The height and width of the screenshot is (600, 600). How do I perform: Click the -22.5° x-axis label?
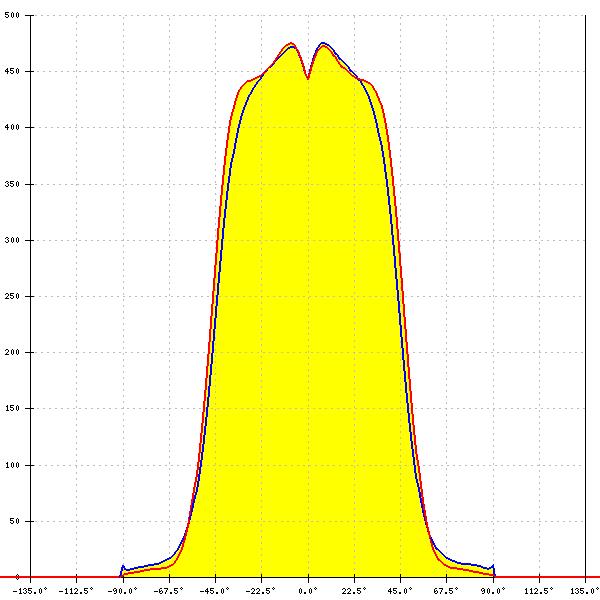261,591
